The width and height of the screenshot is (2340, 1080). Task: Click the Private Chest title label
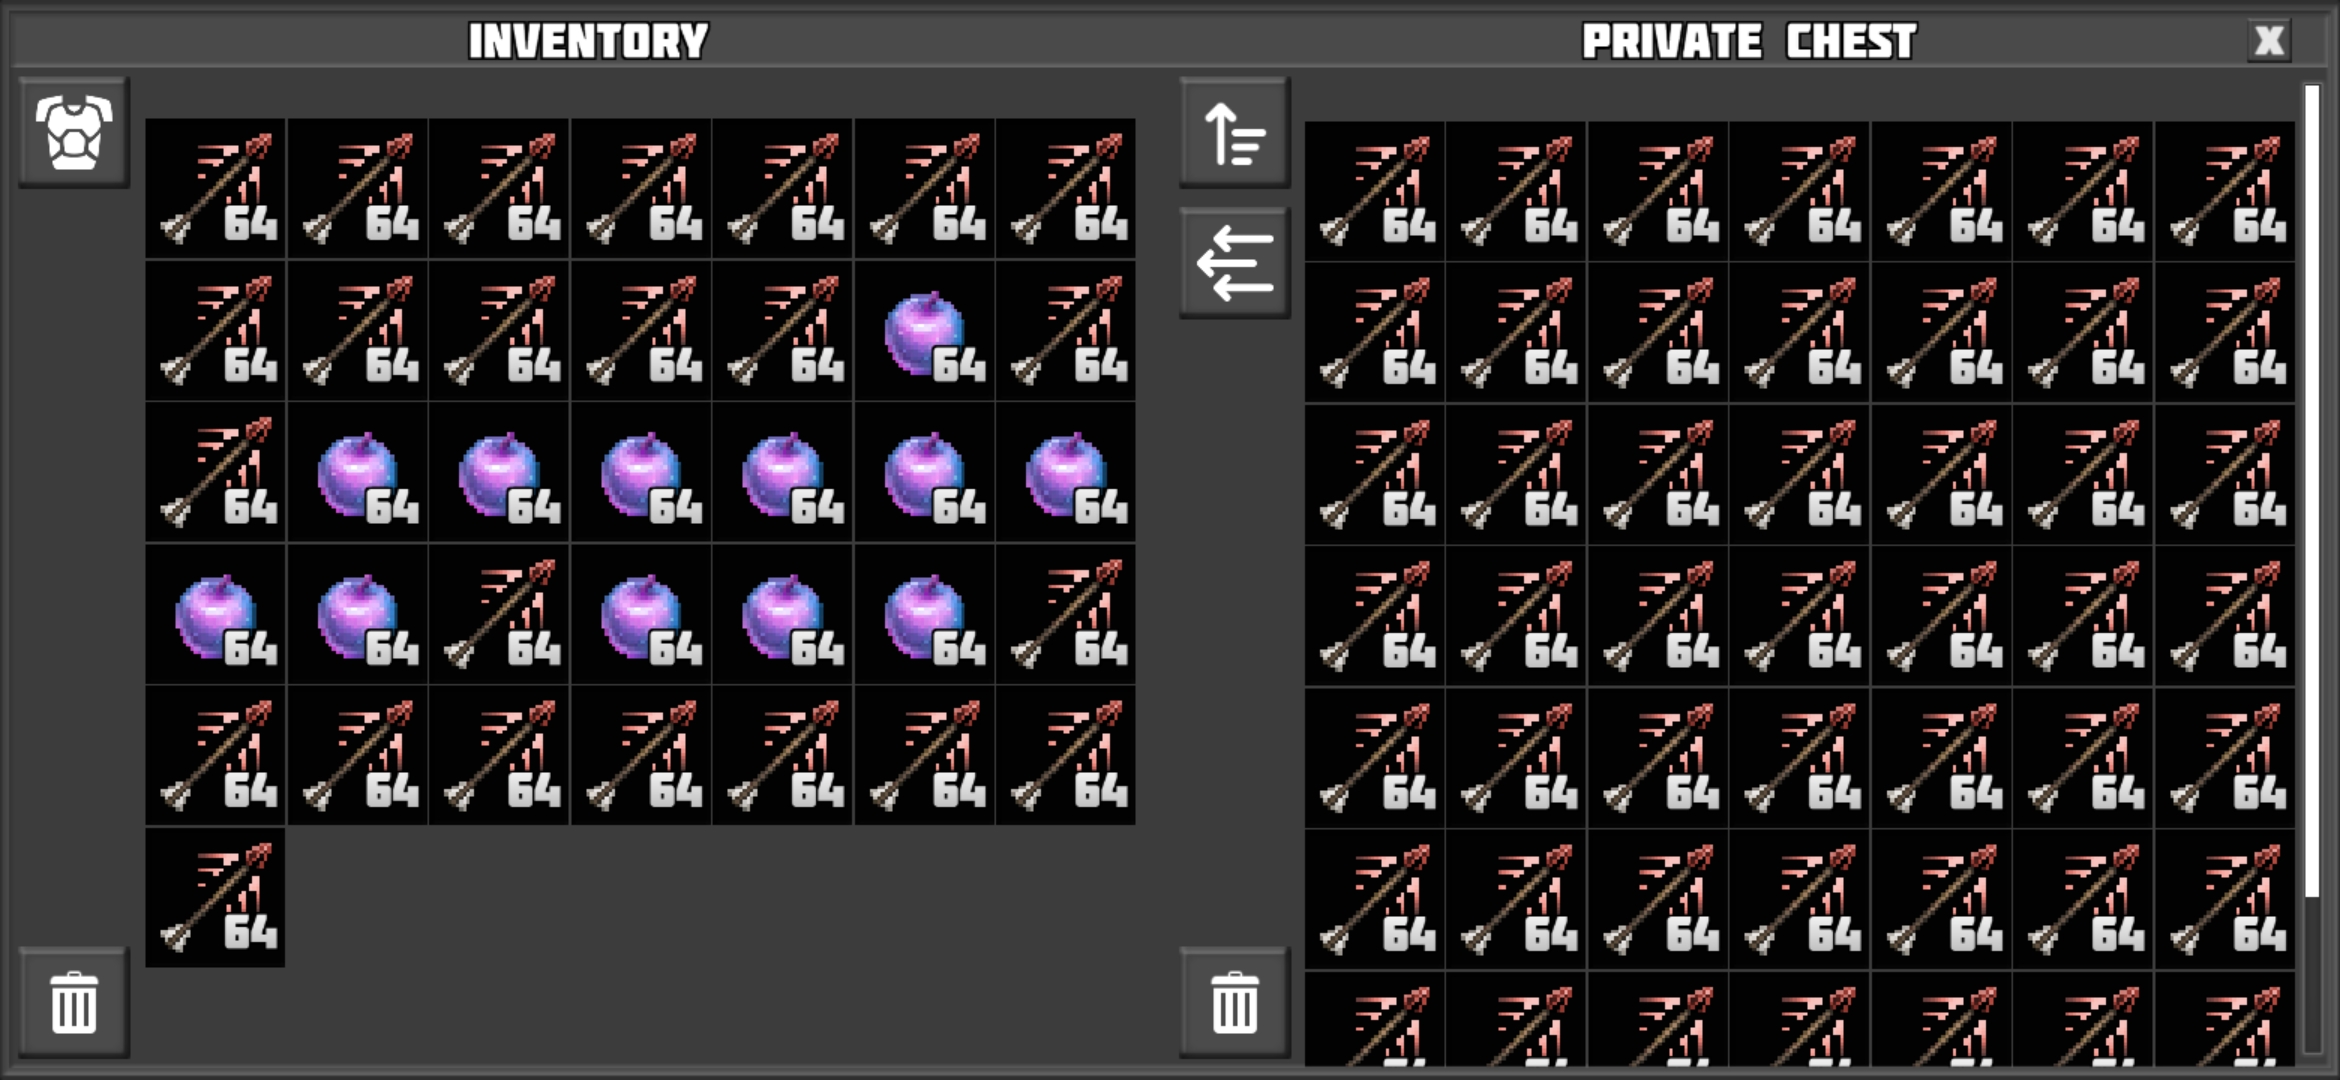1749,41
